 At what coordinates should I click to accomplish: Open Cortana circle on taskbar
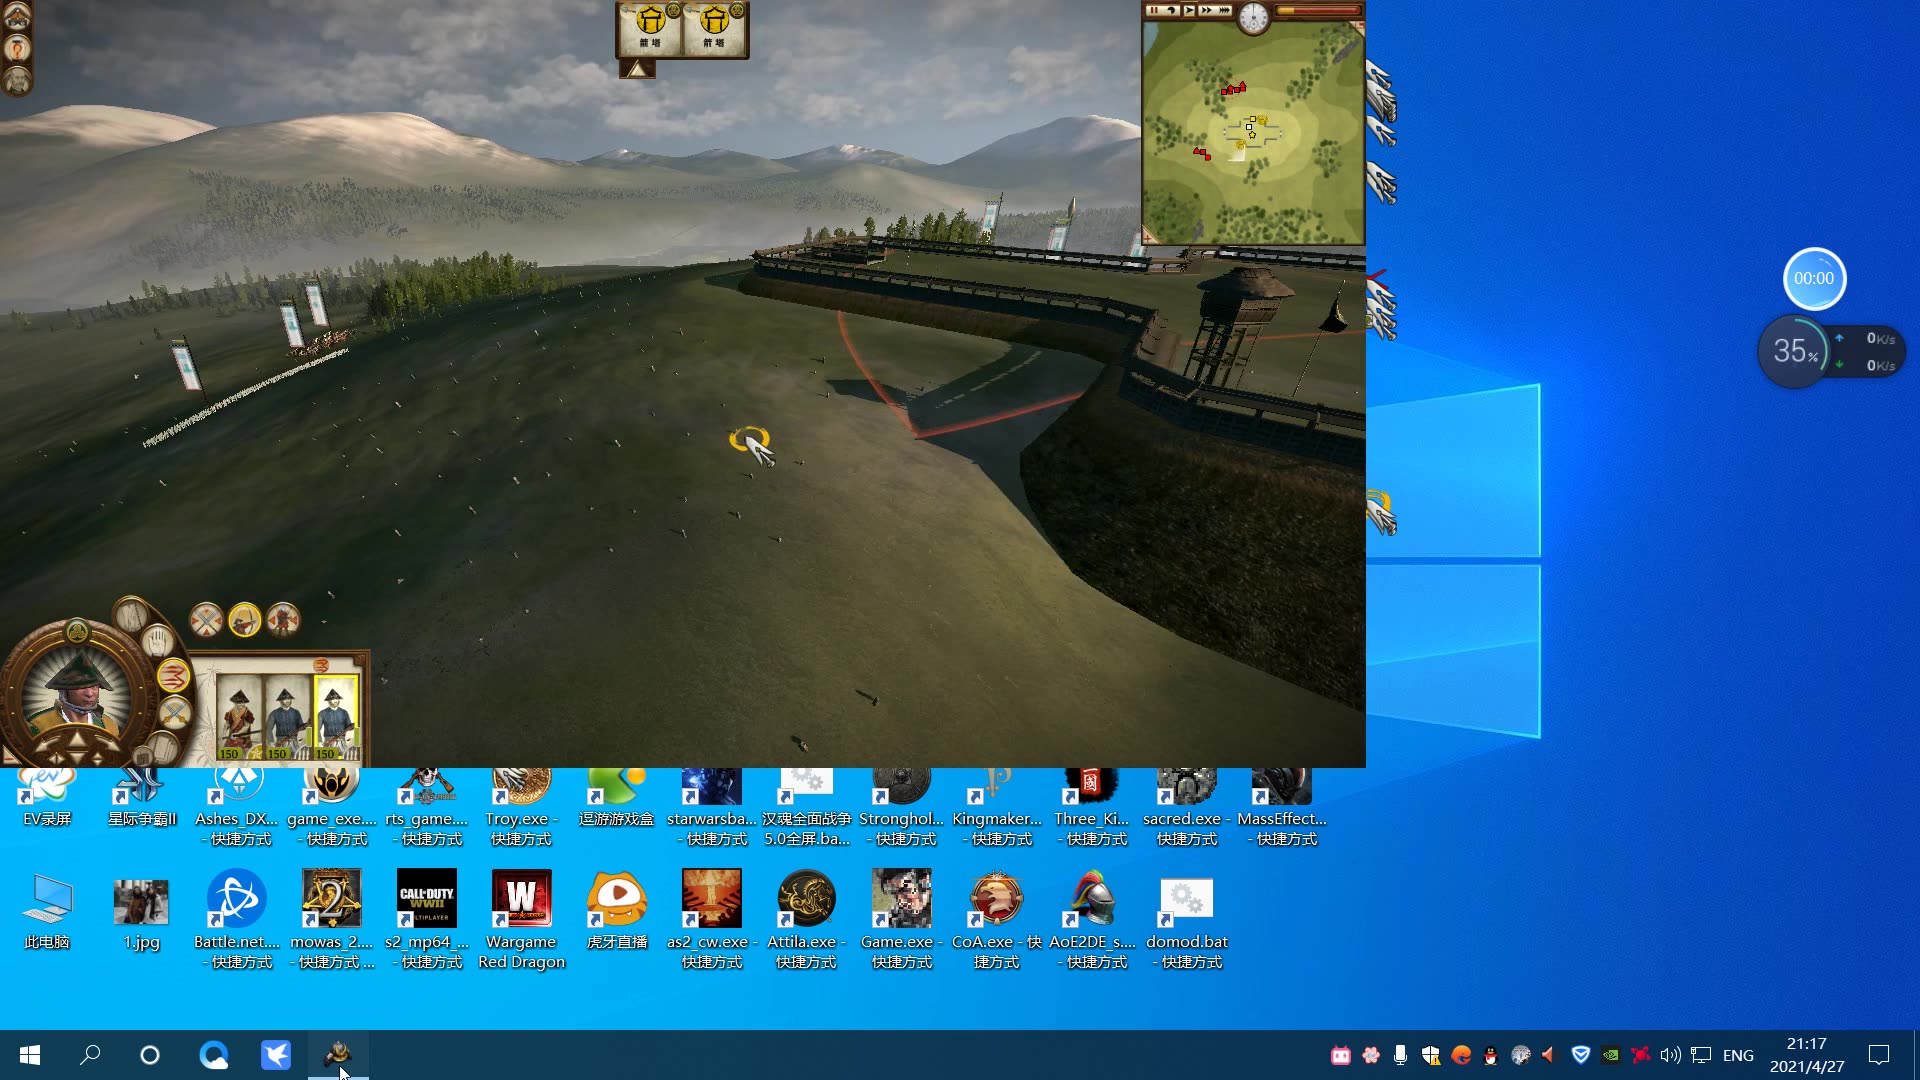coord(150,1055)
